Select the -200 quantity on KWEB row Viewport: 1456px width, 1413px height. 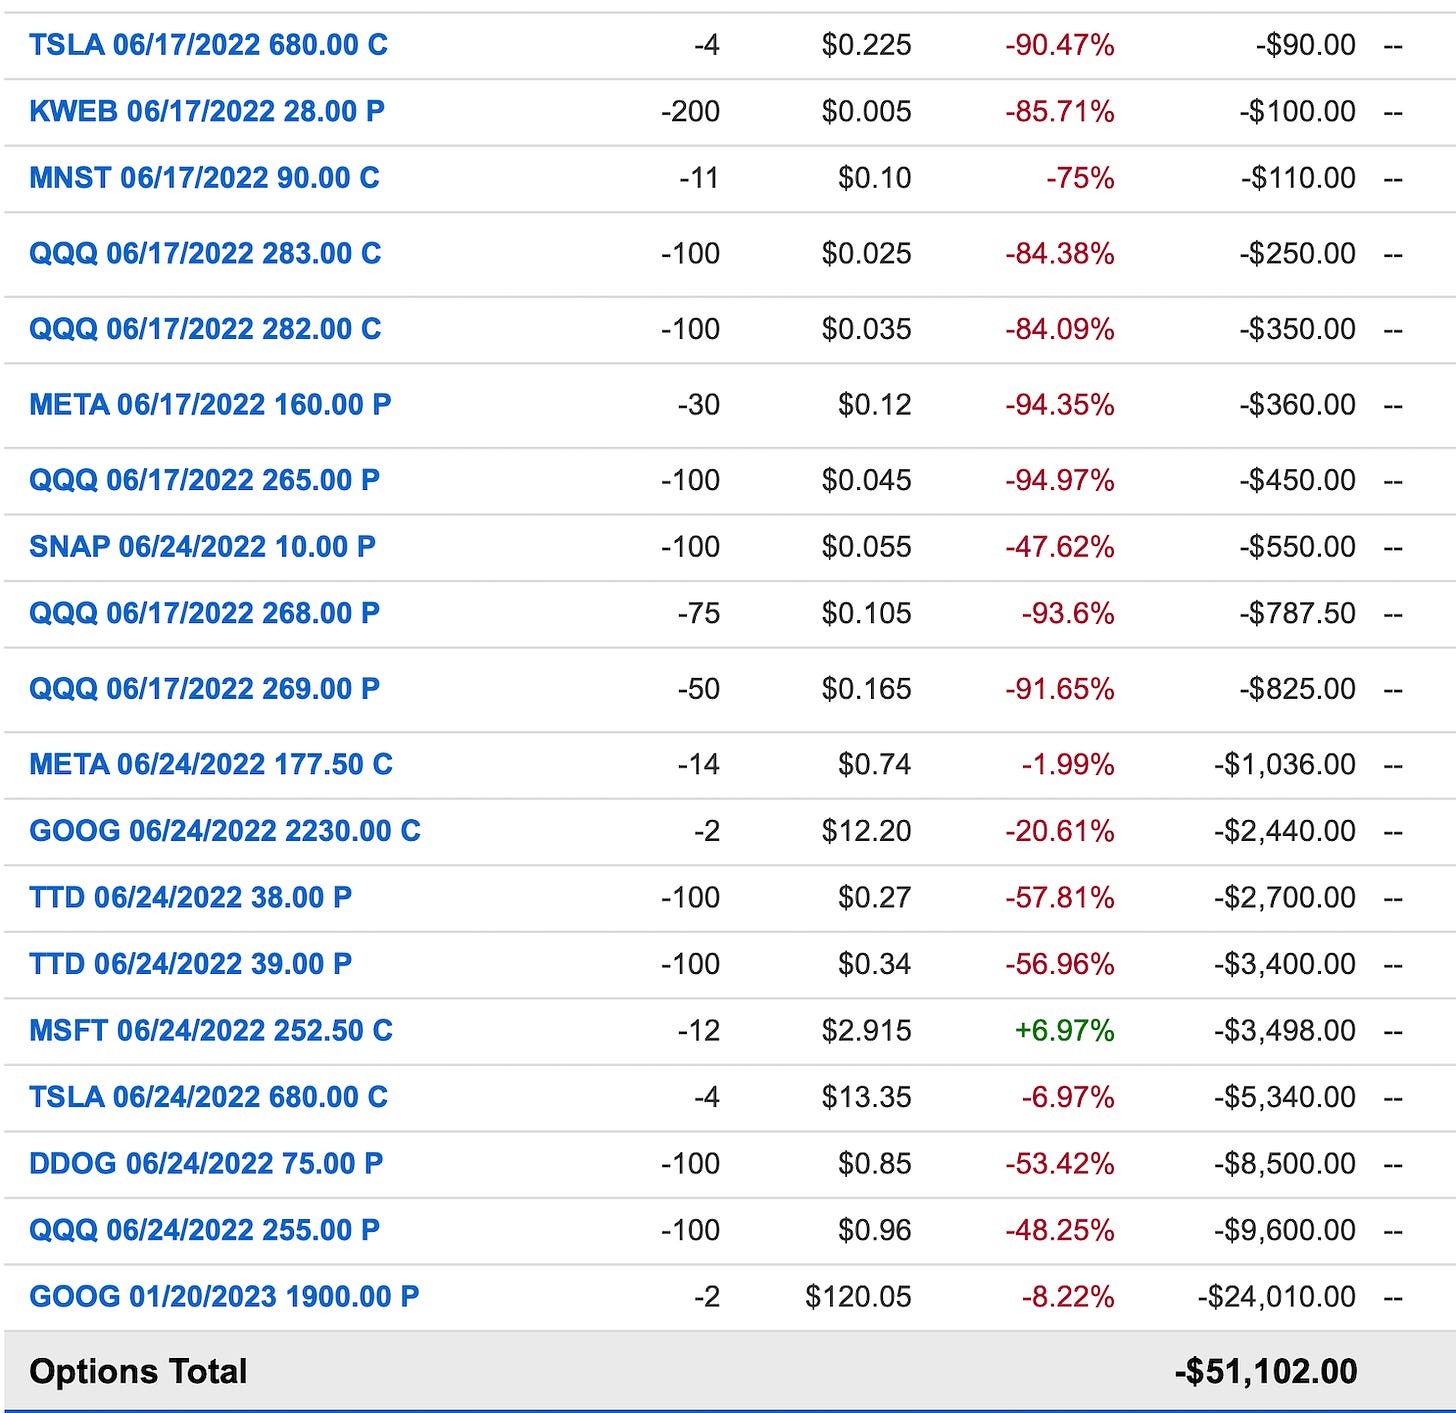point(690,111)
